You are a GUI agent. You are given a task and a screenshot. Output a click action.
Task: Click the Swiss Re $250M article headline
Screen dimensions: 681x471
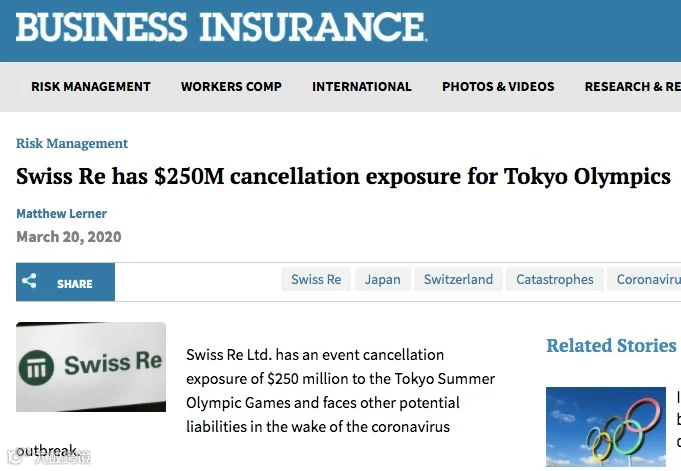click(344, 177)
